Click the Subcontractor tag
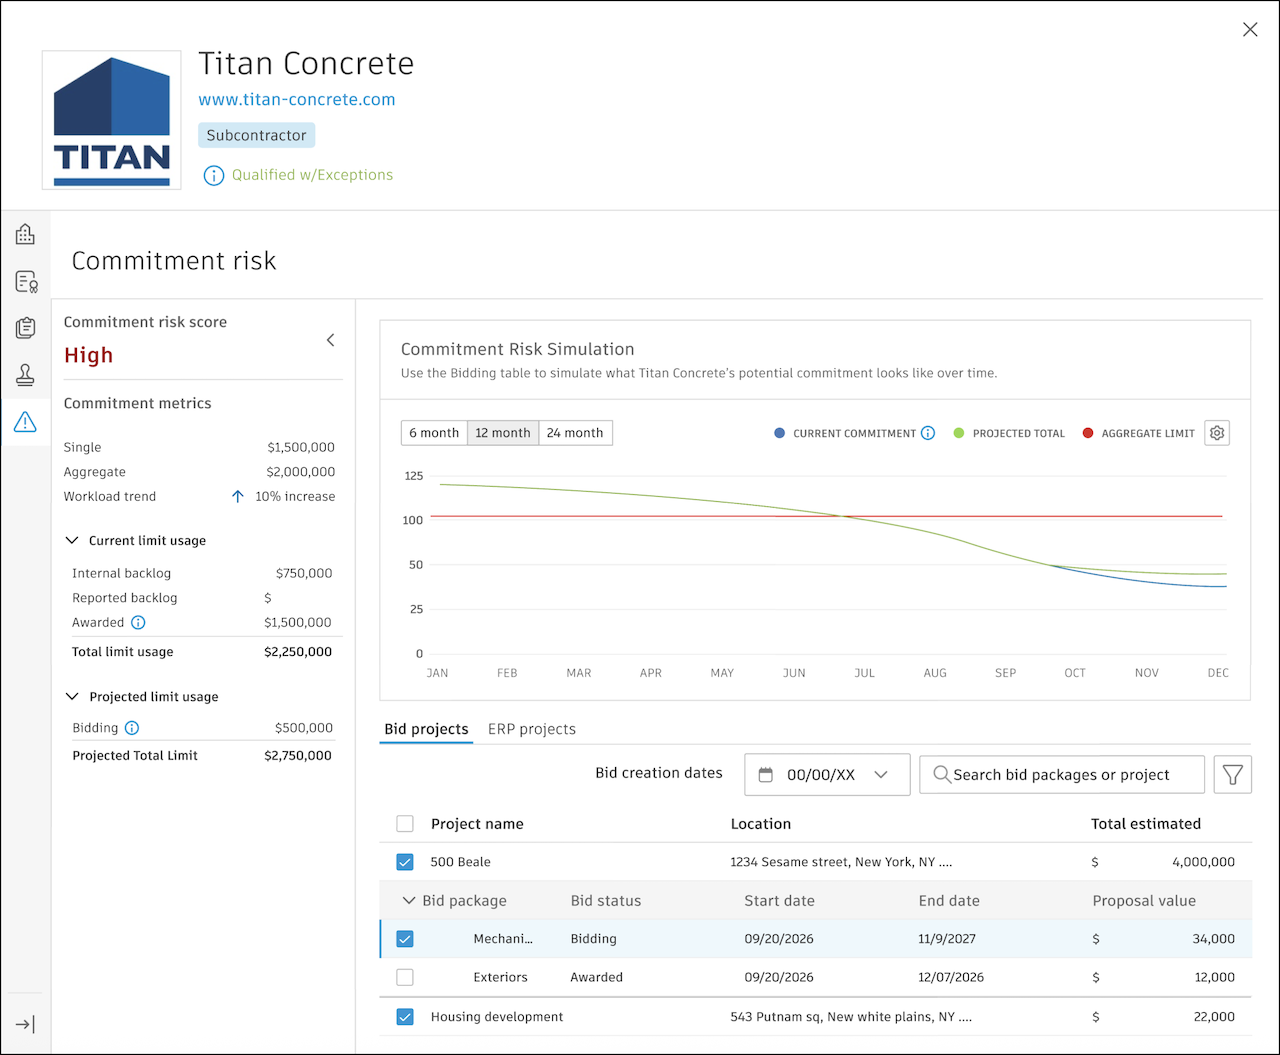The image size is (1280, 1055). click(x=256, y=135)
